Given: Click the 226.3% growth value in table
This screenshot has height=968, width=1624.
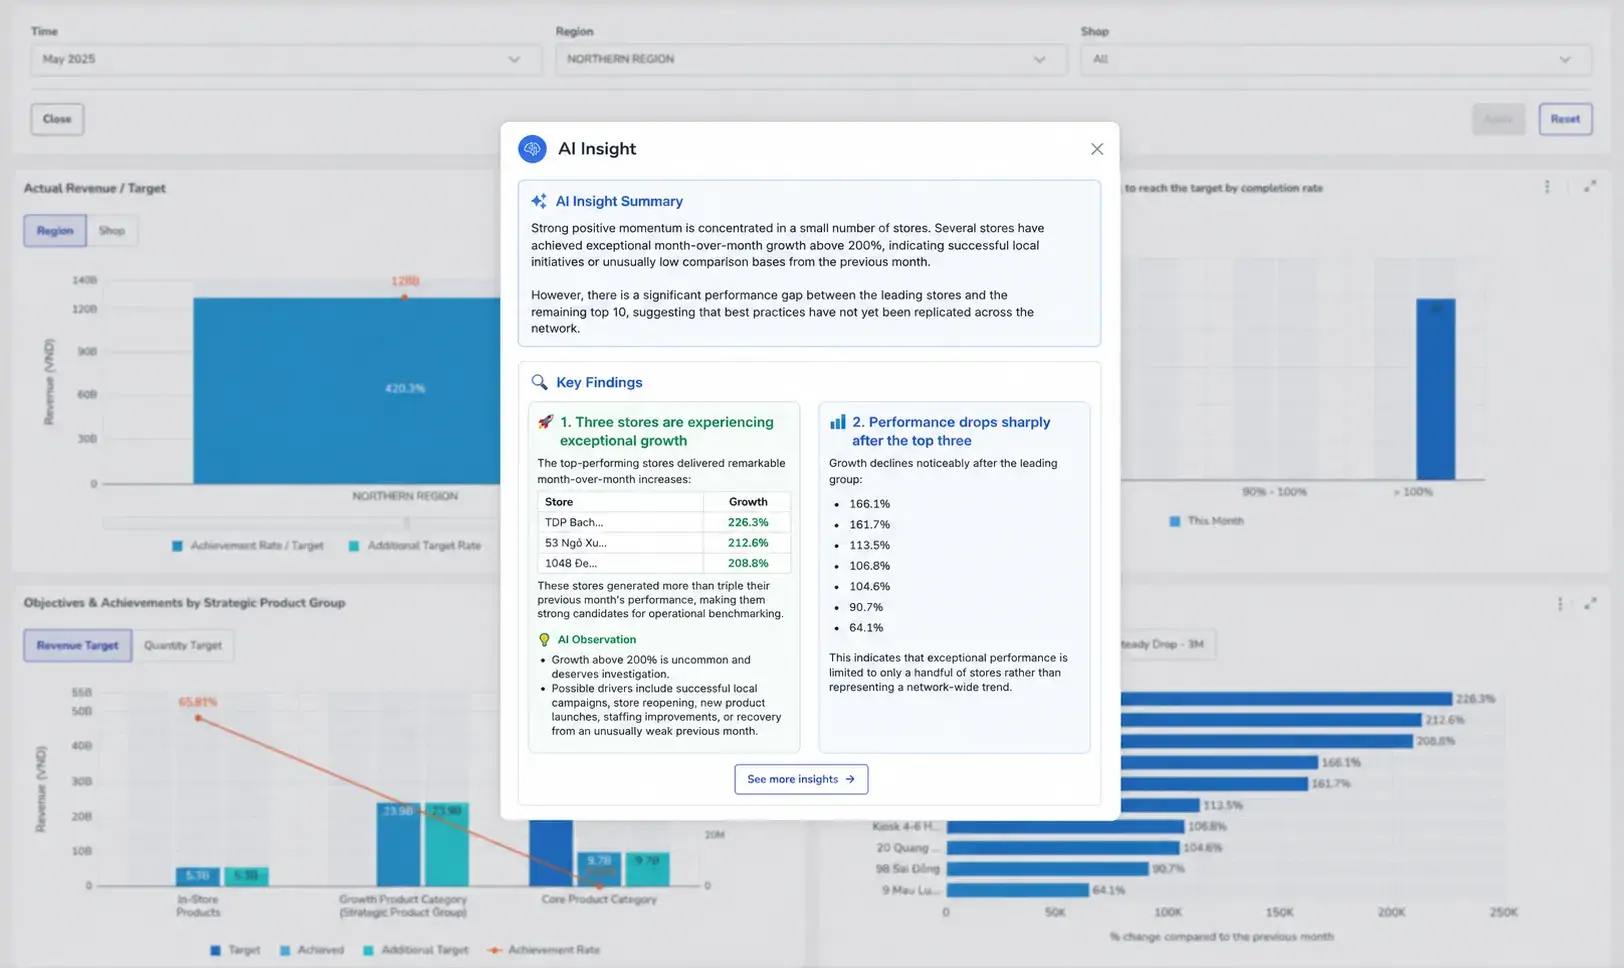Looking at the screenshot, I should (x=748, y=522).
